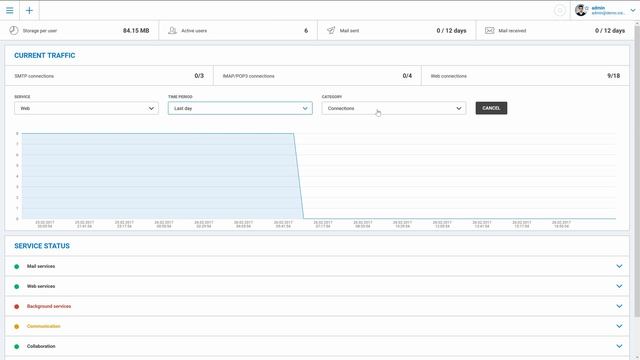Click the plus add icon
The height and width of the screenshot is (360, 640).
tap(29, 10)
